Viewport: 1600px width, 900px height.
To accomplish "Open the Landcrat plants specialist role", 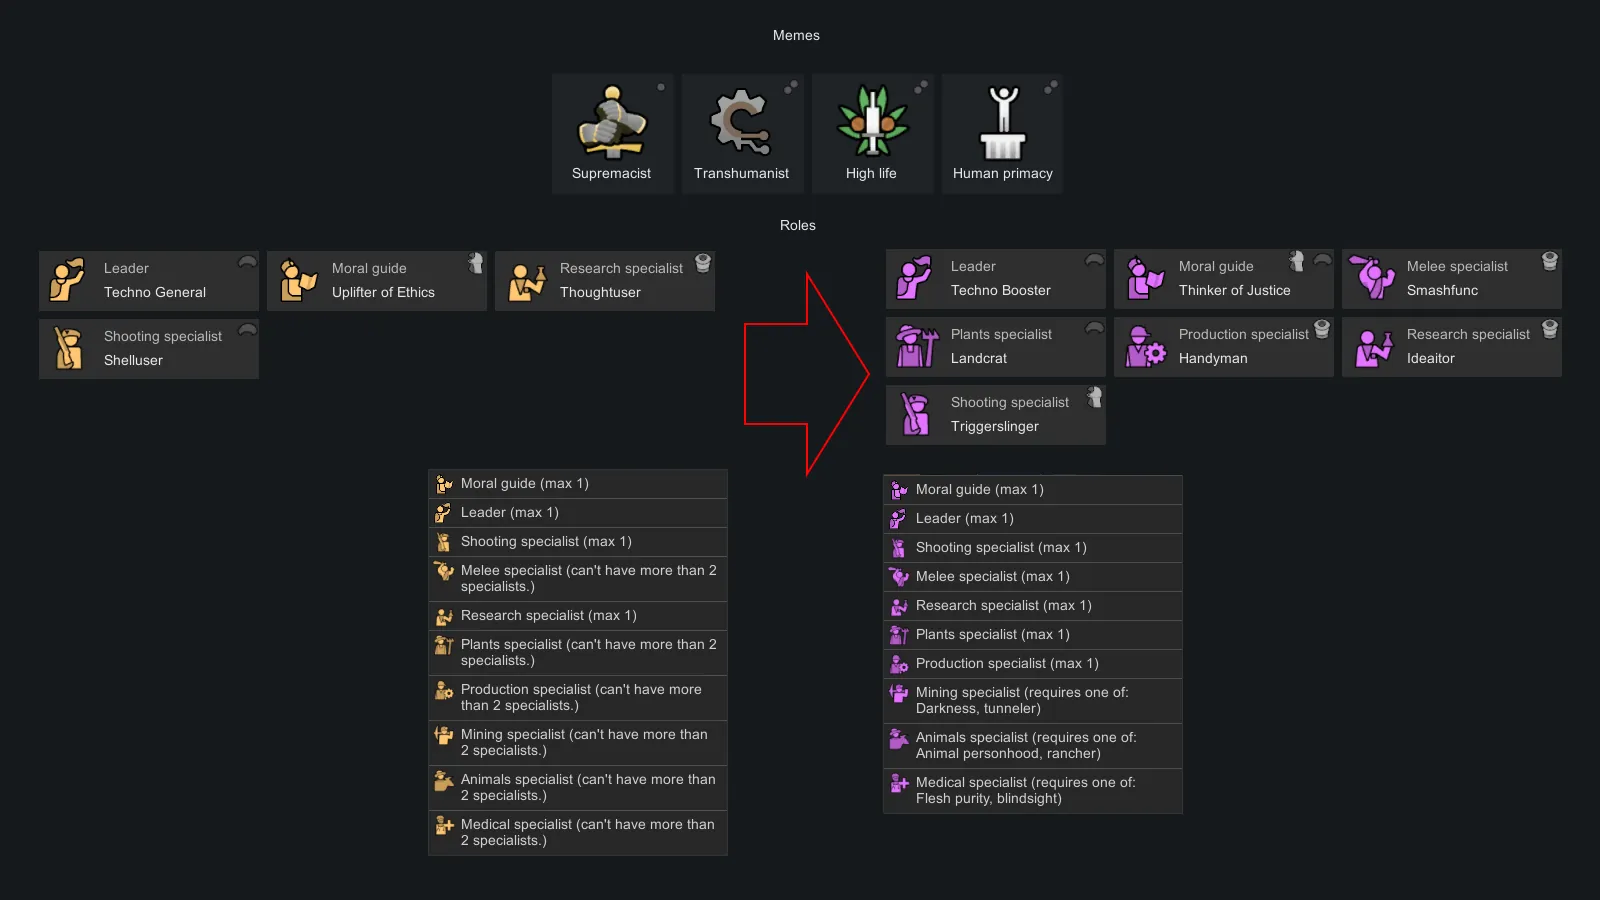I will click(x=996, y=347).
